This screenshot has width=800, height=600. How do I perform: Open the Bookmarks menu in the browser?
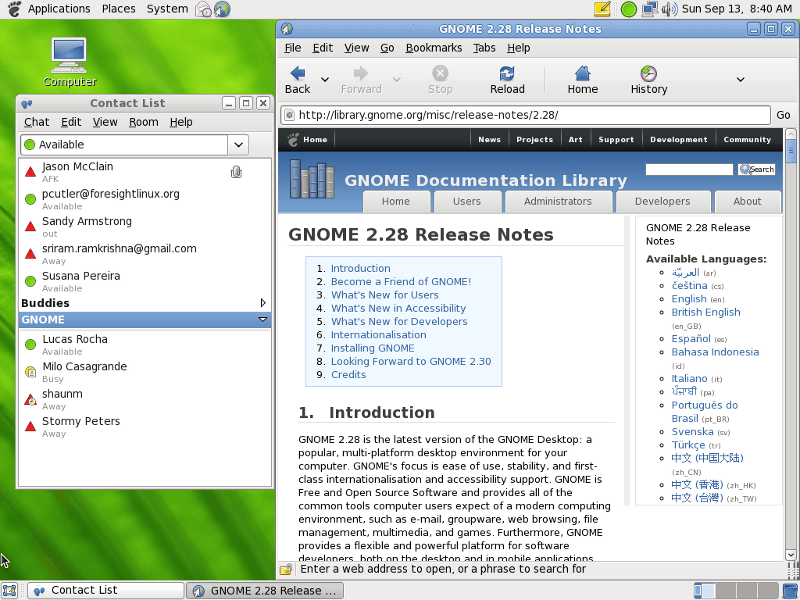[433, 47]
